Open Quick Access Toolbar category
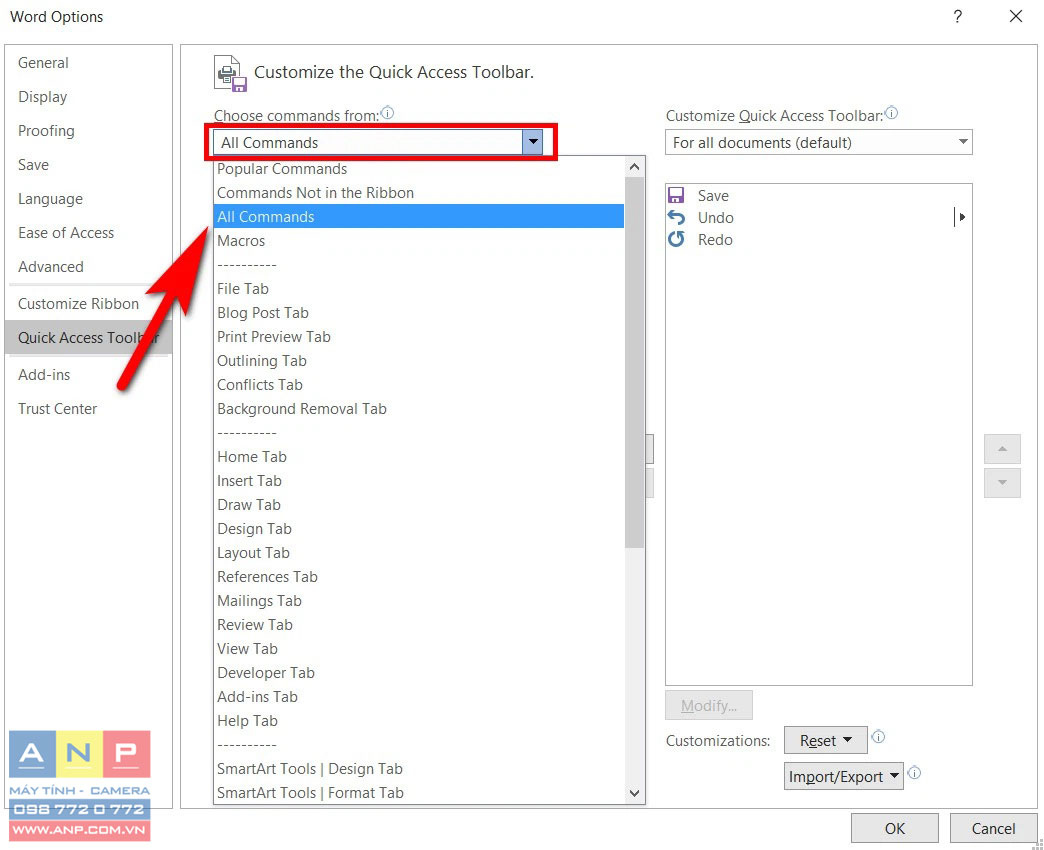The height and width of the screenshot is (850, 1044). point(88,337)
